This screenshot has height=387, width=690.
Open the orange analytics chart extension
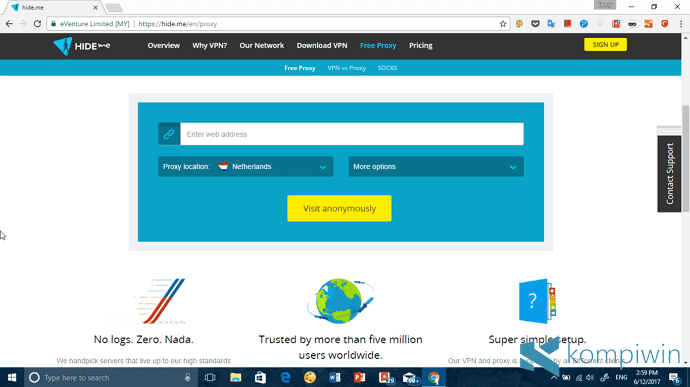click(648, 24)
